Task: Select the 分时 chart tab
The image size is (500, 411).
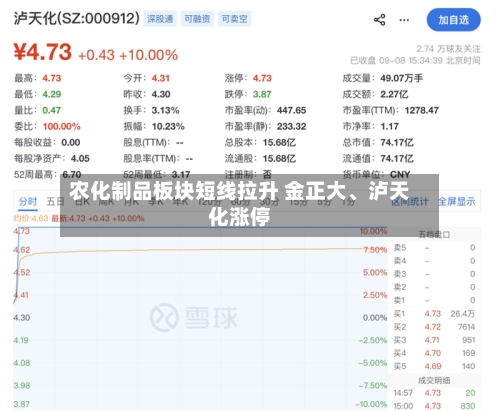Action: point(28,202)
